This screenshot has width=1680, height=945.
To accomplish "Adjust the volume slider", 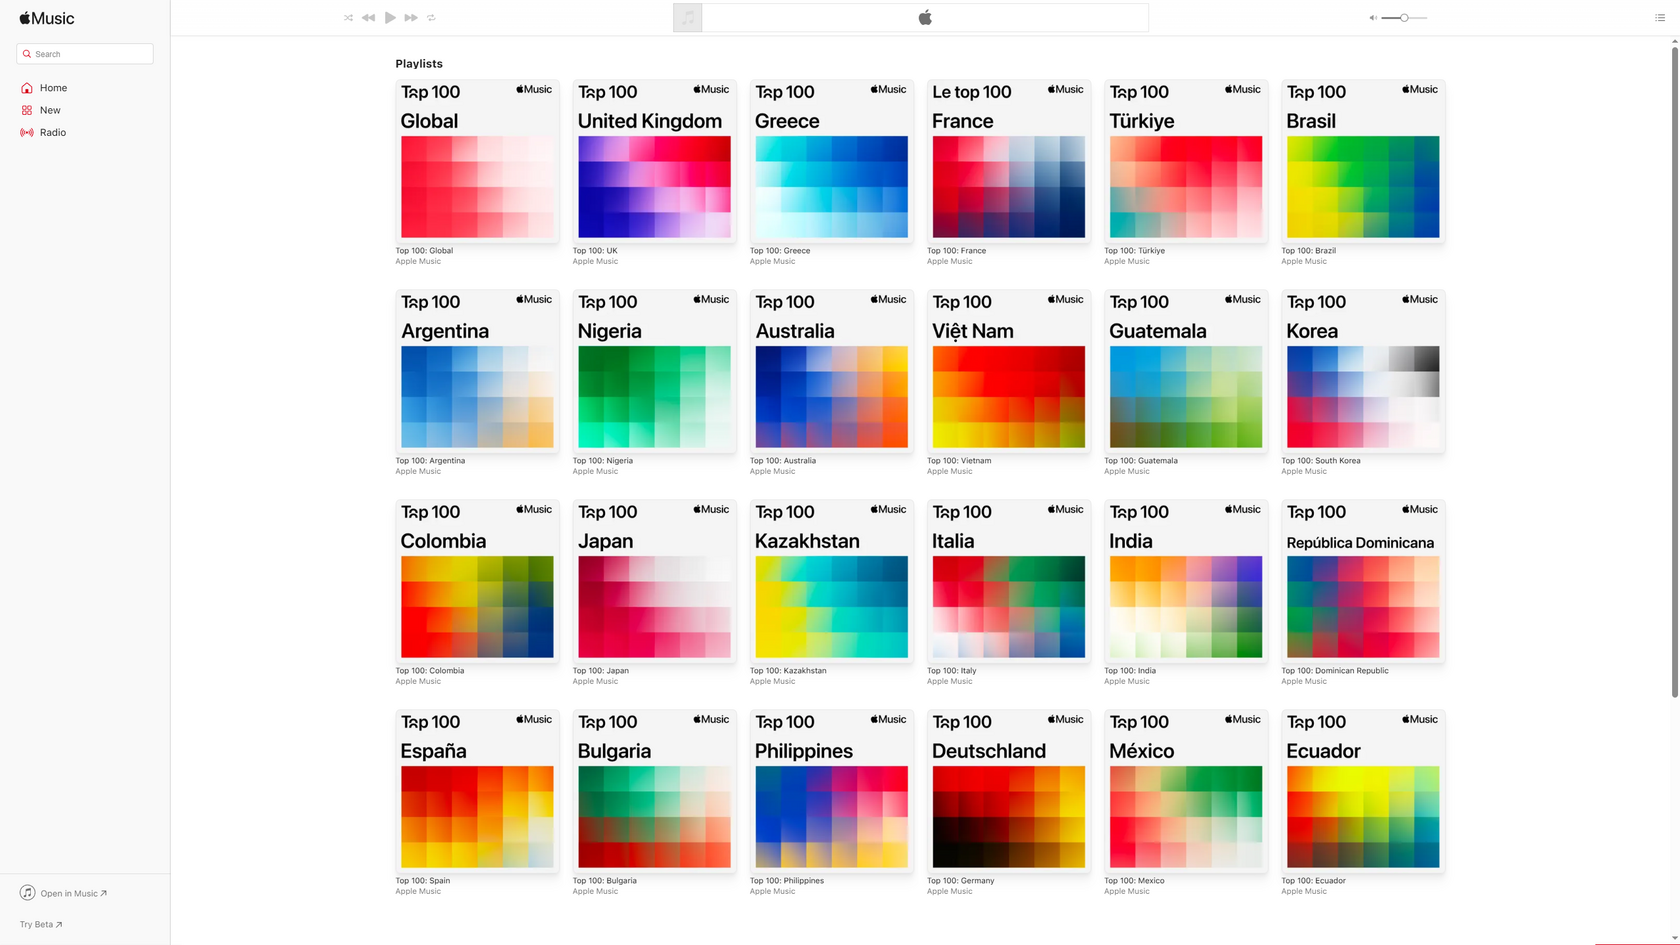I will click(1404, 18).
